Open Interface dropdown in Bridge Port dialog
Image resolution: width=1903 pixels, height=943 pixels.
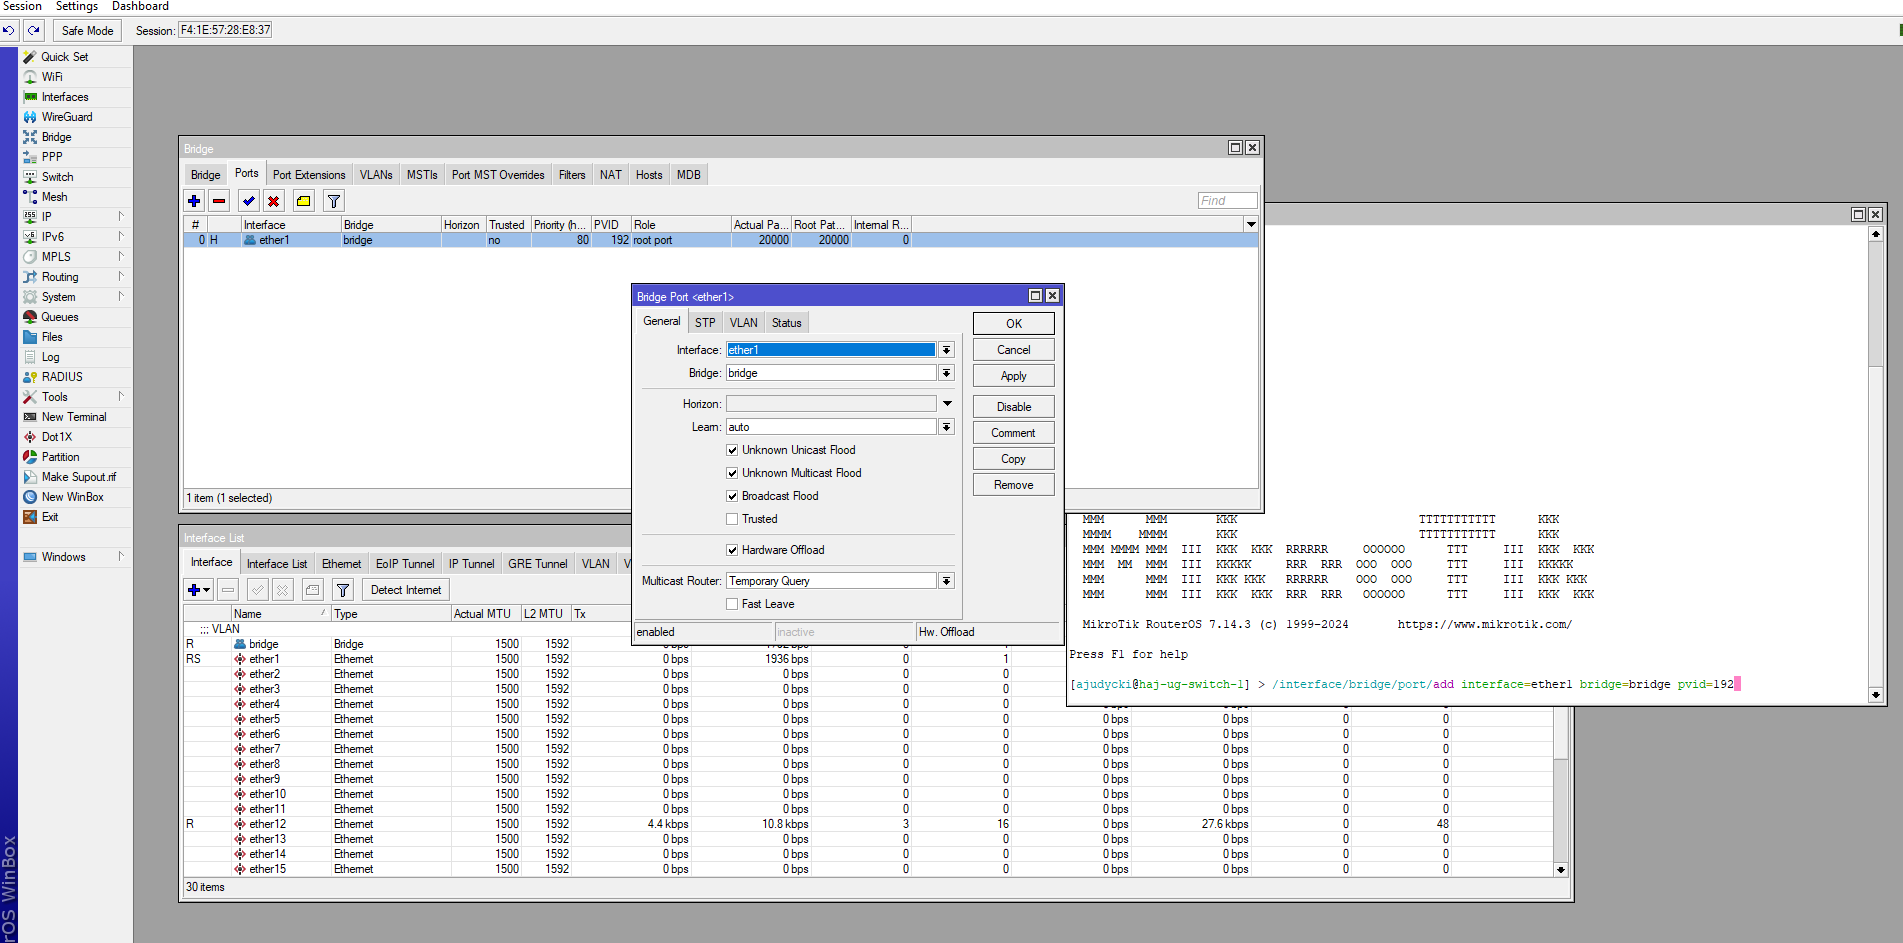click(x=946, y=350)
